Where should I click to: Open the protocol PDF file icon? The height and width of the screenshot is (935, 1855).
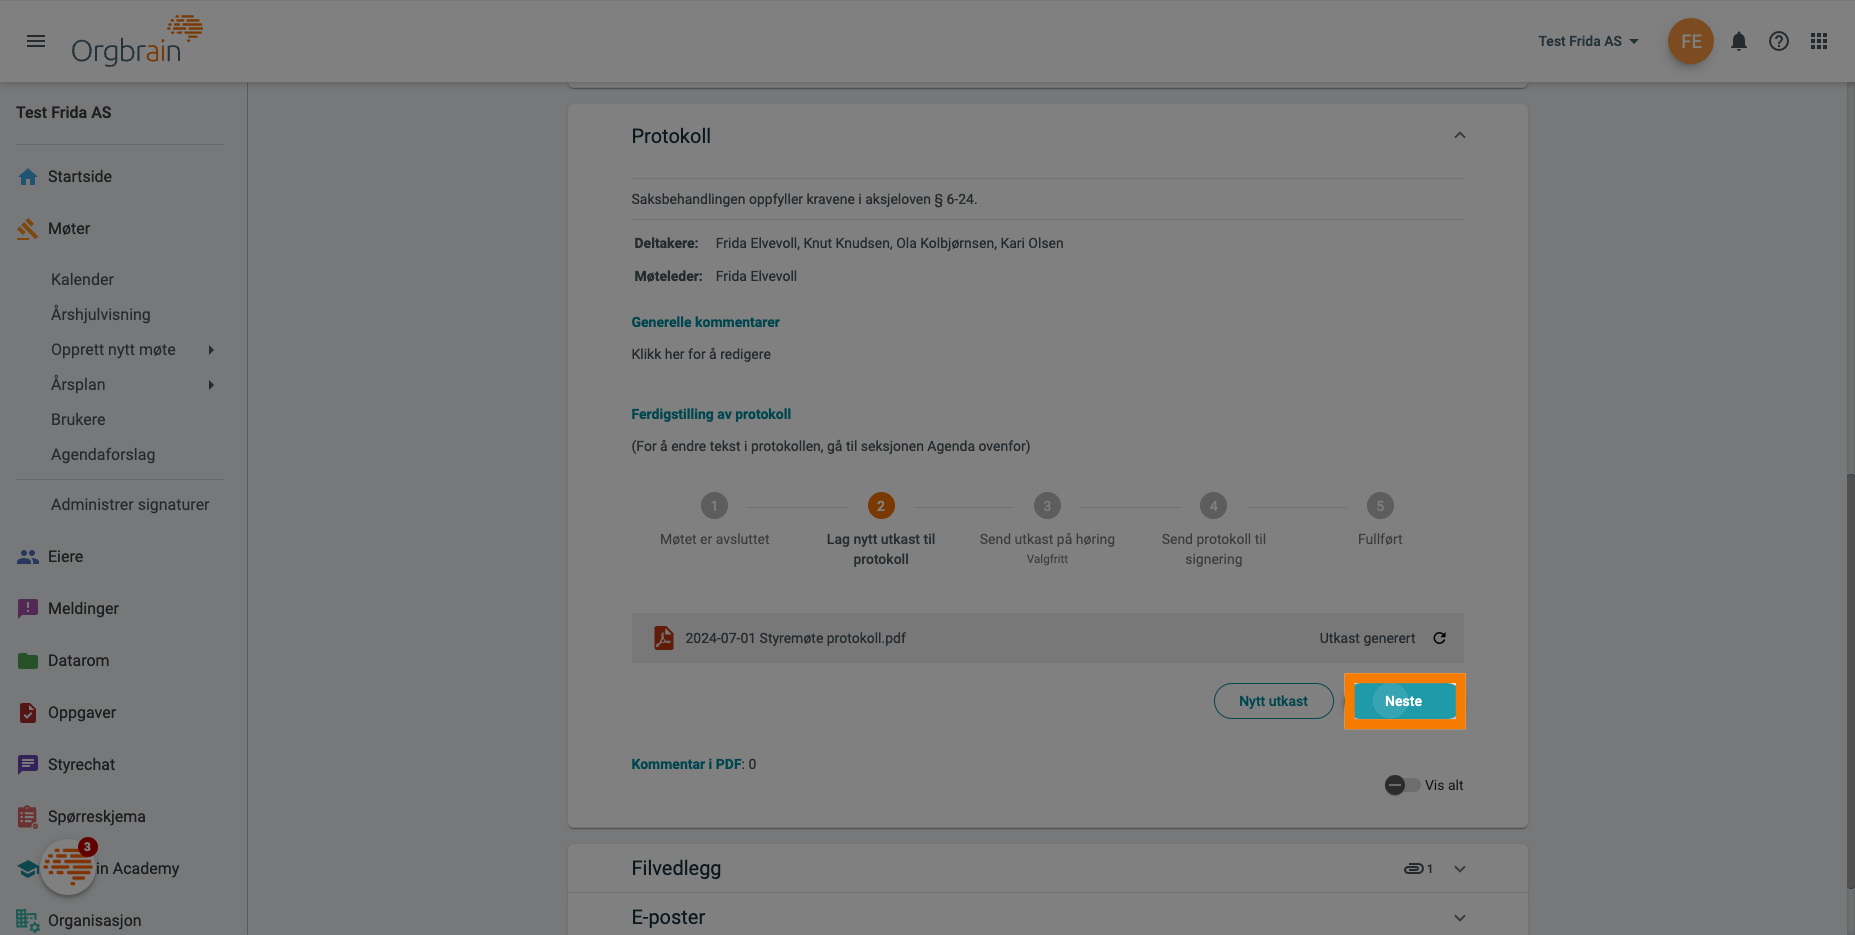(x=663, y=638)
